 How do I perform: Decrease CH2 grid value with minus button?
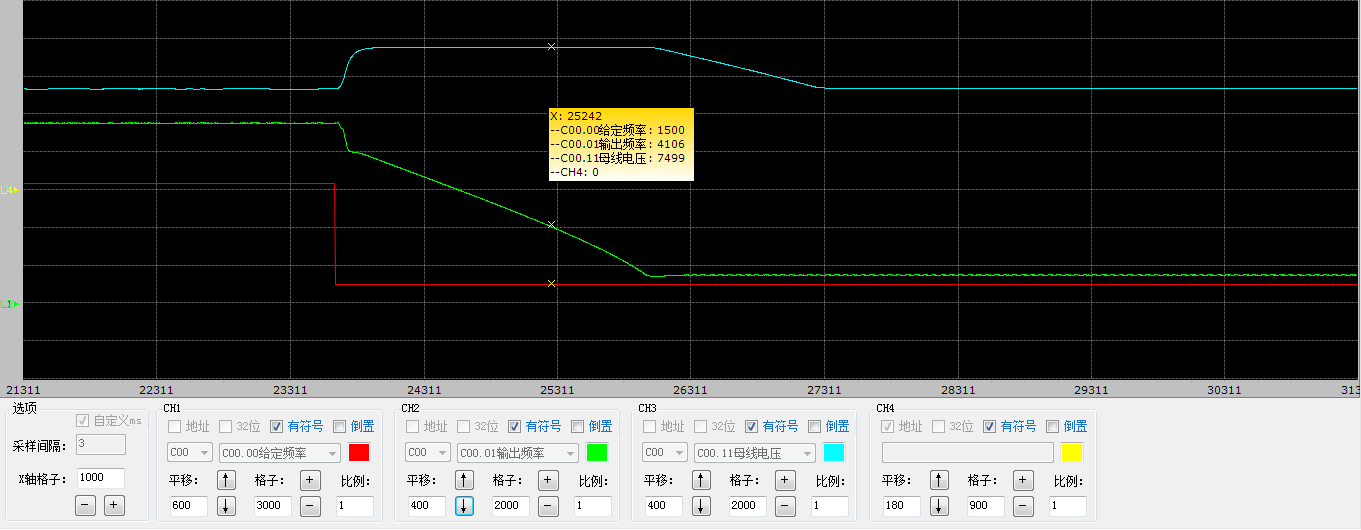(548, 505)
